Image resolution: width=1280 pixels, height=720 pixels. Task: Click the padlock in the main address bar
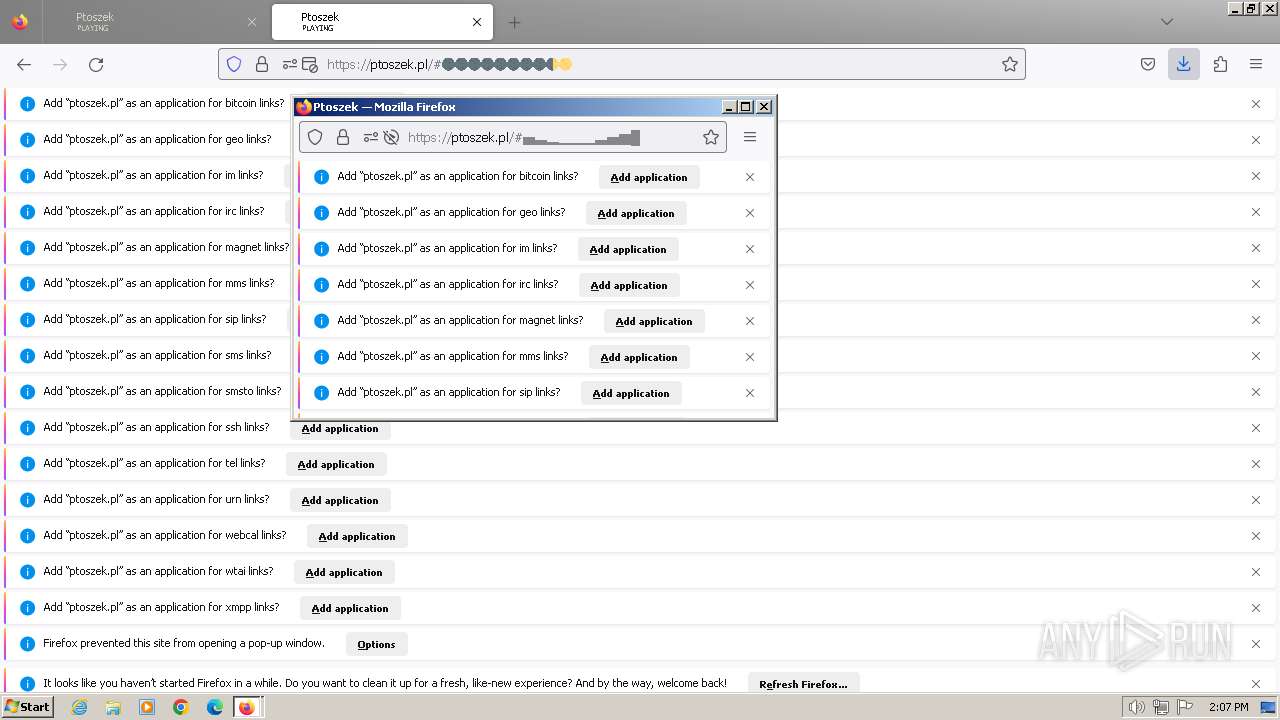pos(262,64)
